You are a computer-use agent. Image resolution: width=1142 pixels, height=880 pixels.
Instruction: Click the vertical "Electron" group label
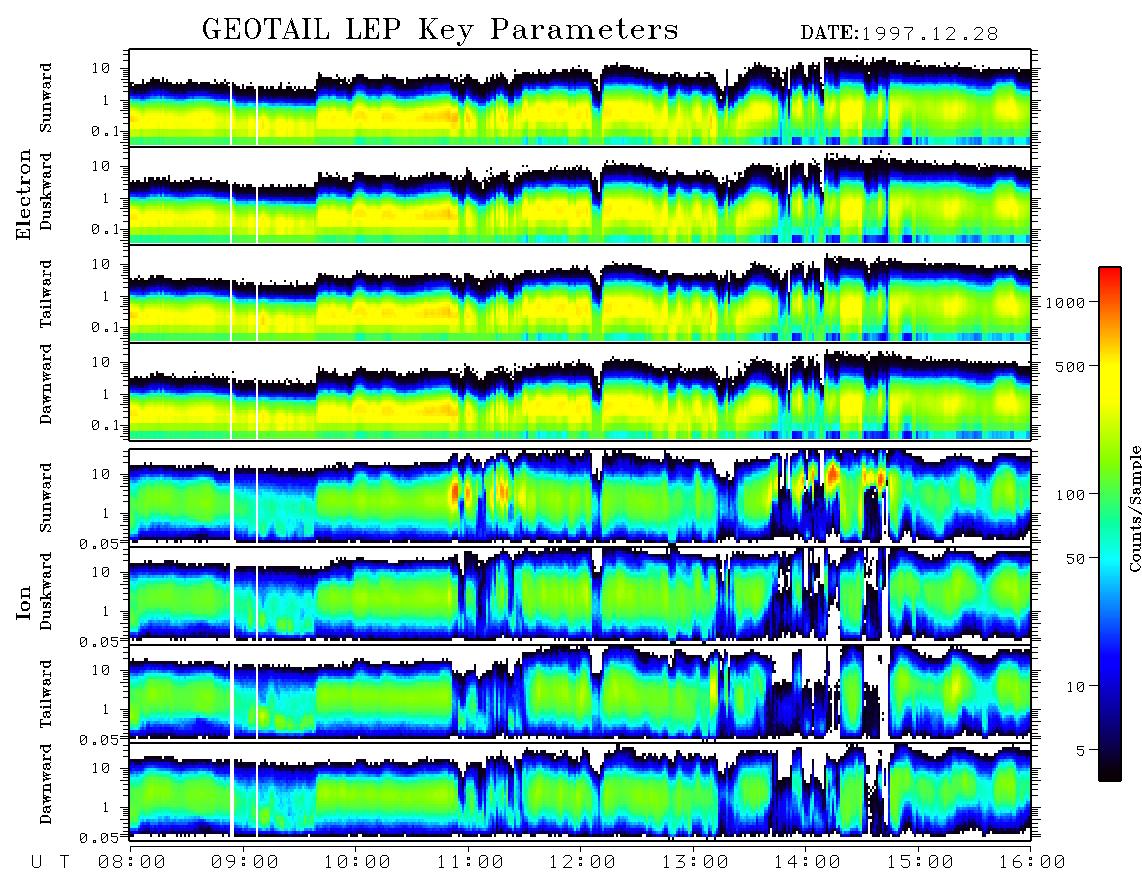pos(24,195)
